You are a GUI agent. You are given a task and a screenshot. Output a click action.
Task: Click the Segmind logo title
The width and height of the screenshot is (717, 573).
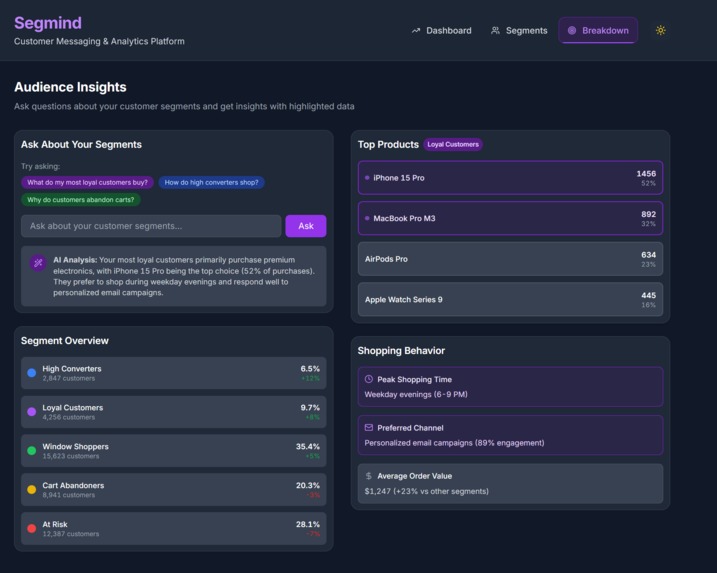tap(48, 23)
